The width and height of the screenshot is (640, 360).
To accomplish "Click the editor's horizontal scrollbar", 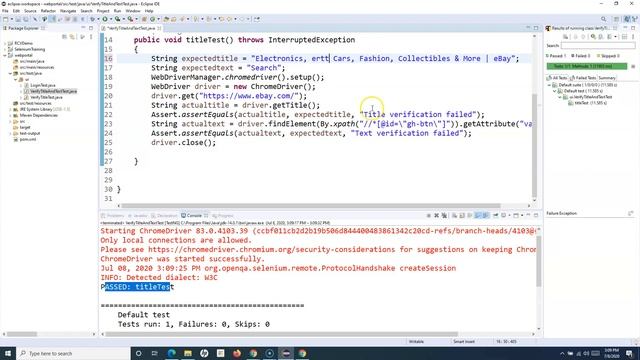I will click(311, 206).
